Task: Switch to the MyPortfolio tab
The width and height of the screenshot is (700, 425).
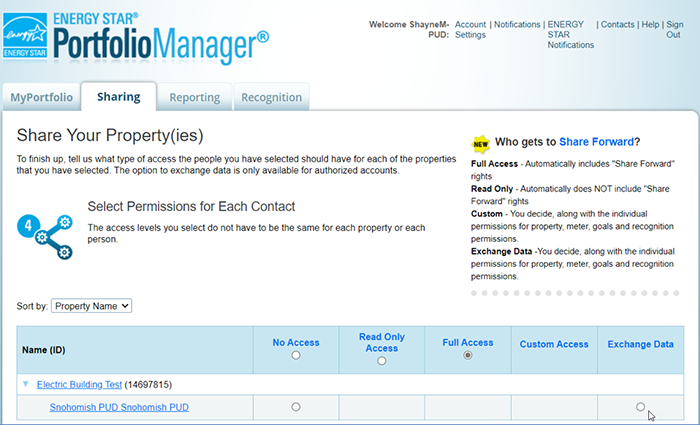Action: point(42,97)
